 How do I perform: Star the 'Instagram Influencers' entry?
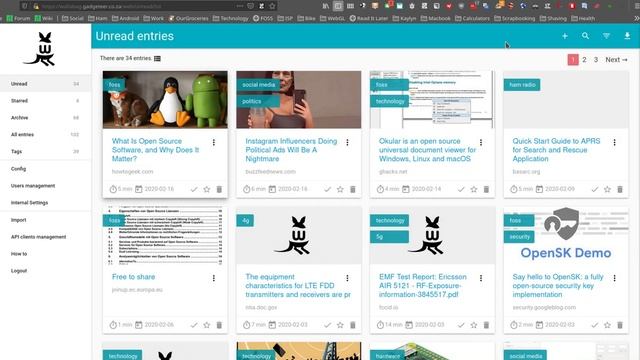pos(340,189)
